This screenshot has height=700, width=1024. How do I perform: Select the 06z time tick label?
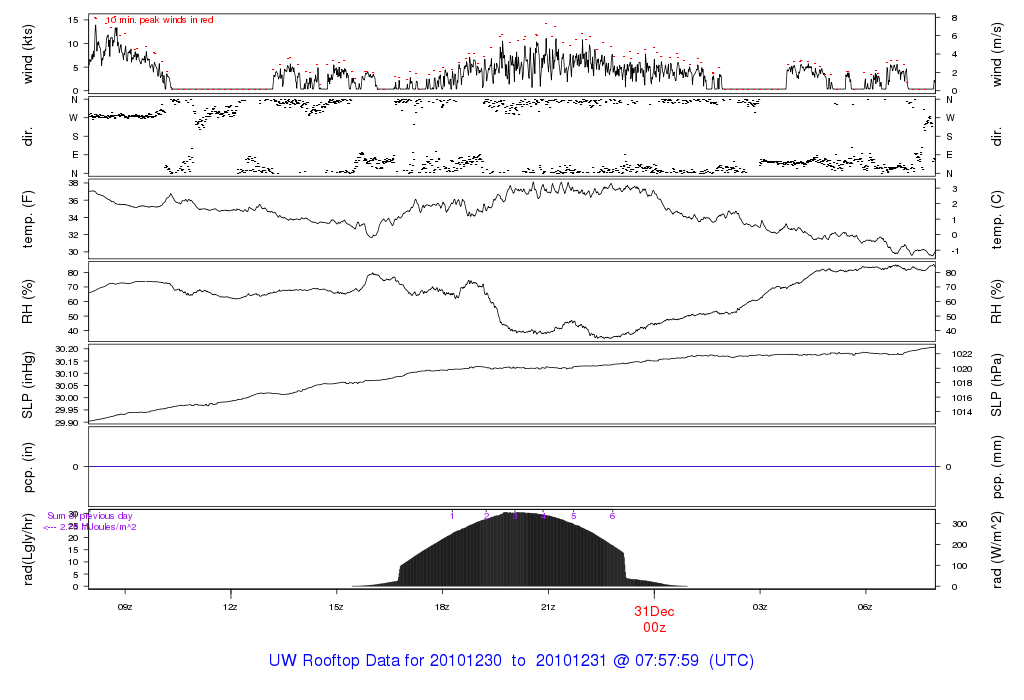pos(866,606)
